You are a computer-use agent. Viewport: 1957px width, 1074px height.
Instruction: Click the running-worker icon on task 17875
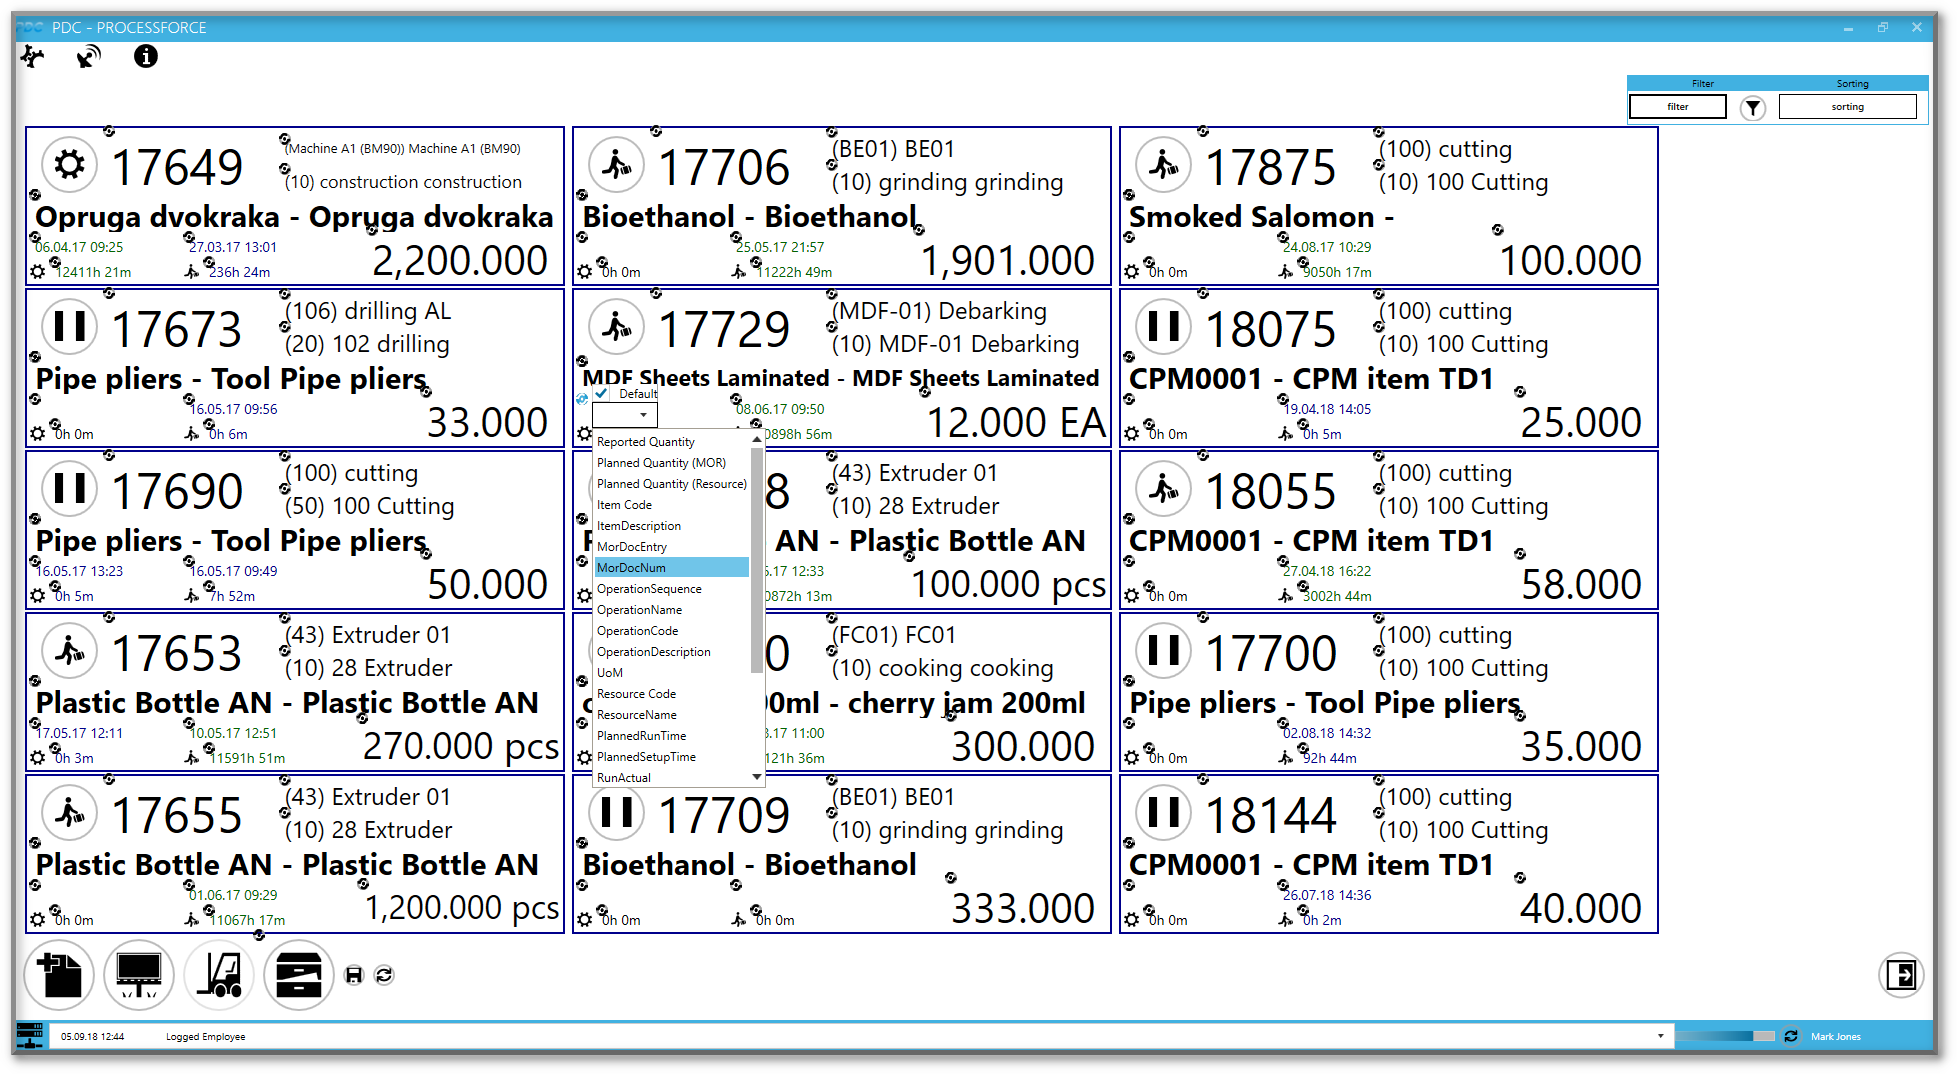point(1164,164)
